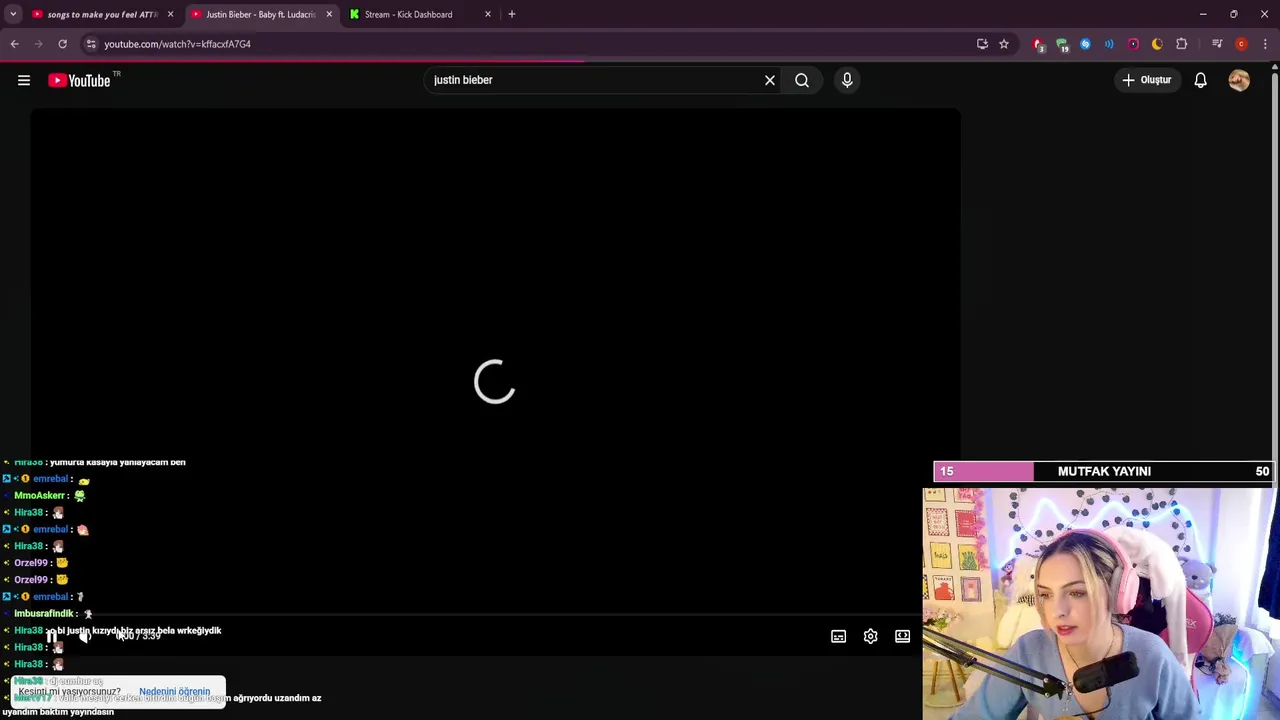Open the Chrome profile red C avatar
This screenshot has width=1280, height=720.
pos(1241,44)
